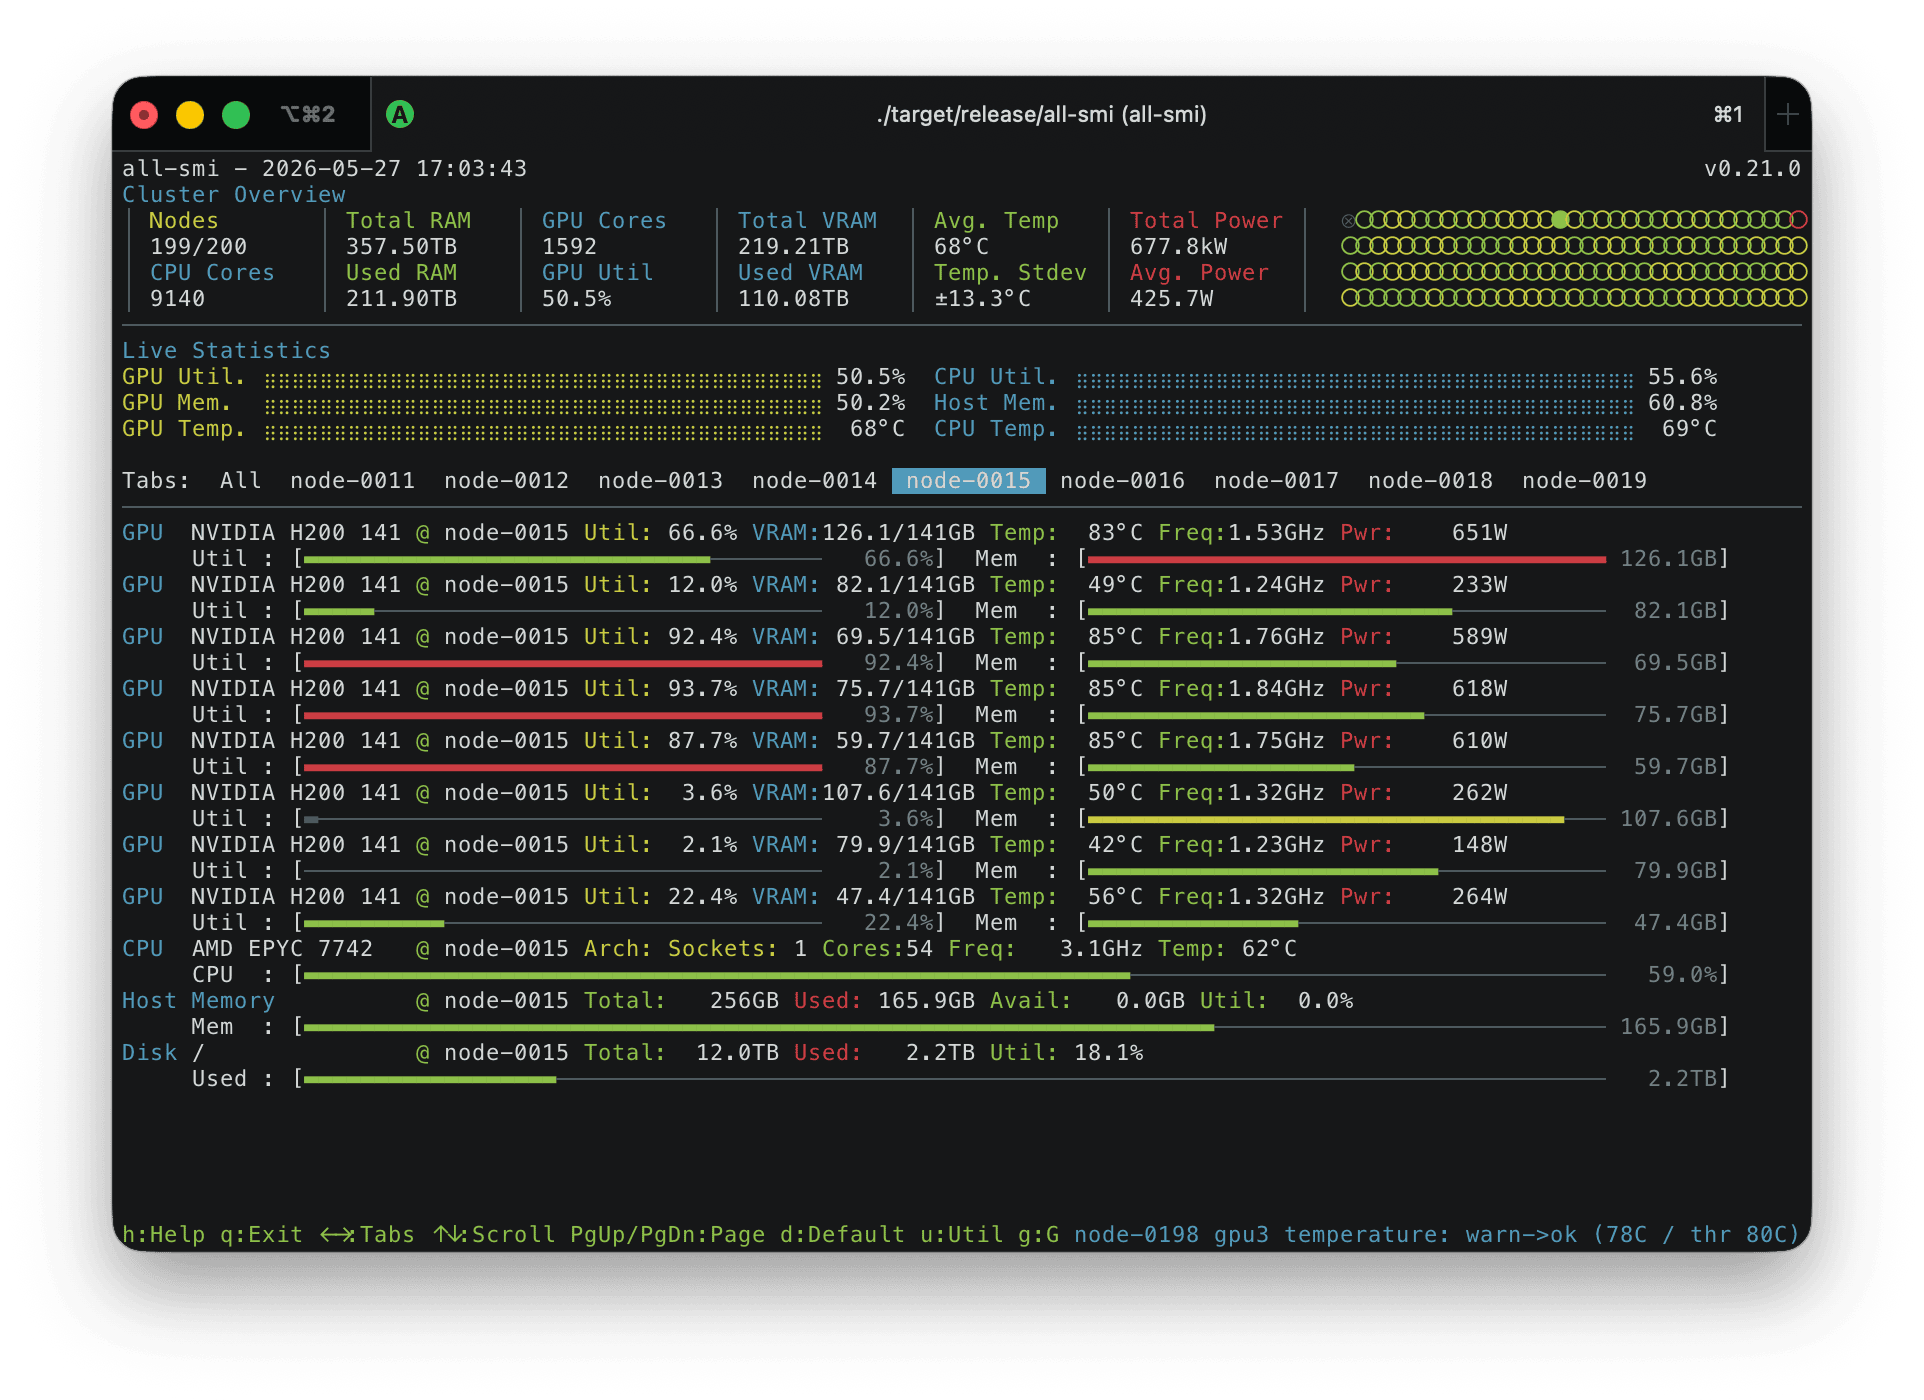Click the yellow 107.6GB memory bar

point(1347,819)
